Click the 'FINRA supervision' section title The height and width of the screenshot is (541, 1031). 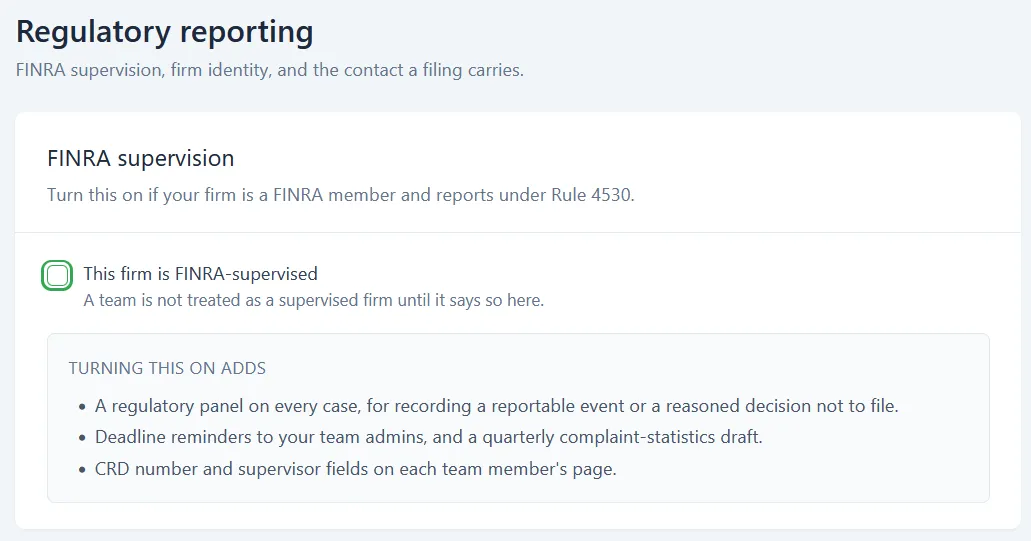(141, 158)
